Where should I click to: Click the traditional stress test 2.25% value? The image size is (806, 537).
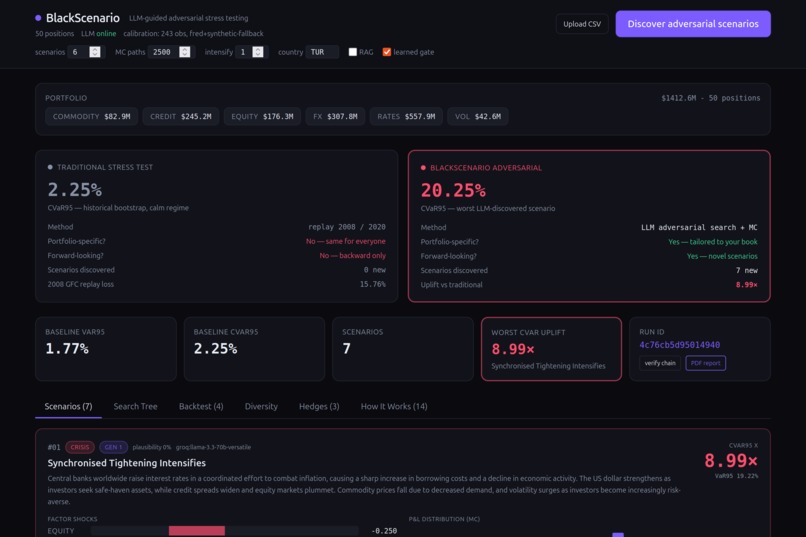tap(75, 190)
